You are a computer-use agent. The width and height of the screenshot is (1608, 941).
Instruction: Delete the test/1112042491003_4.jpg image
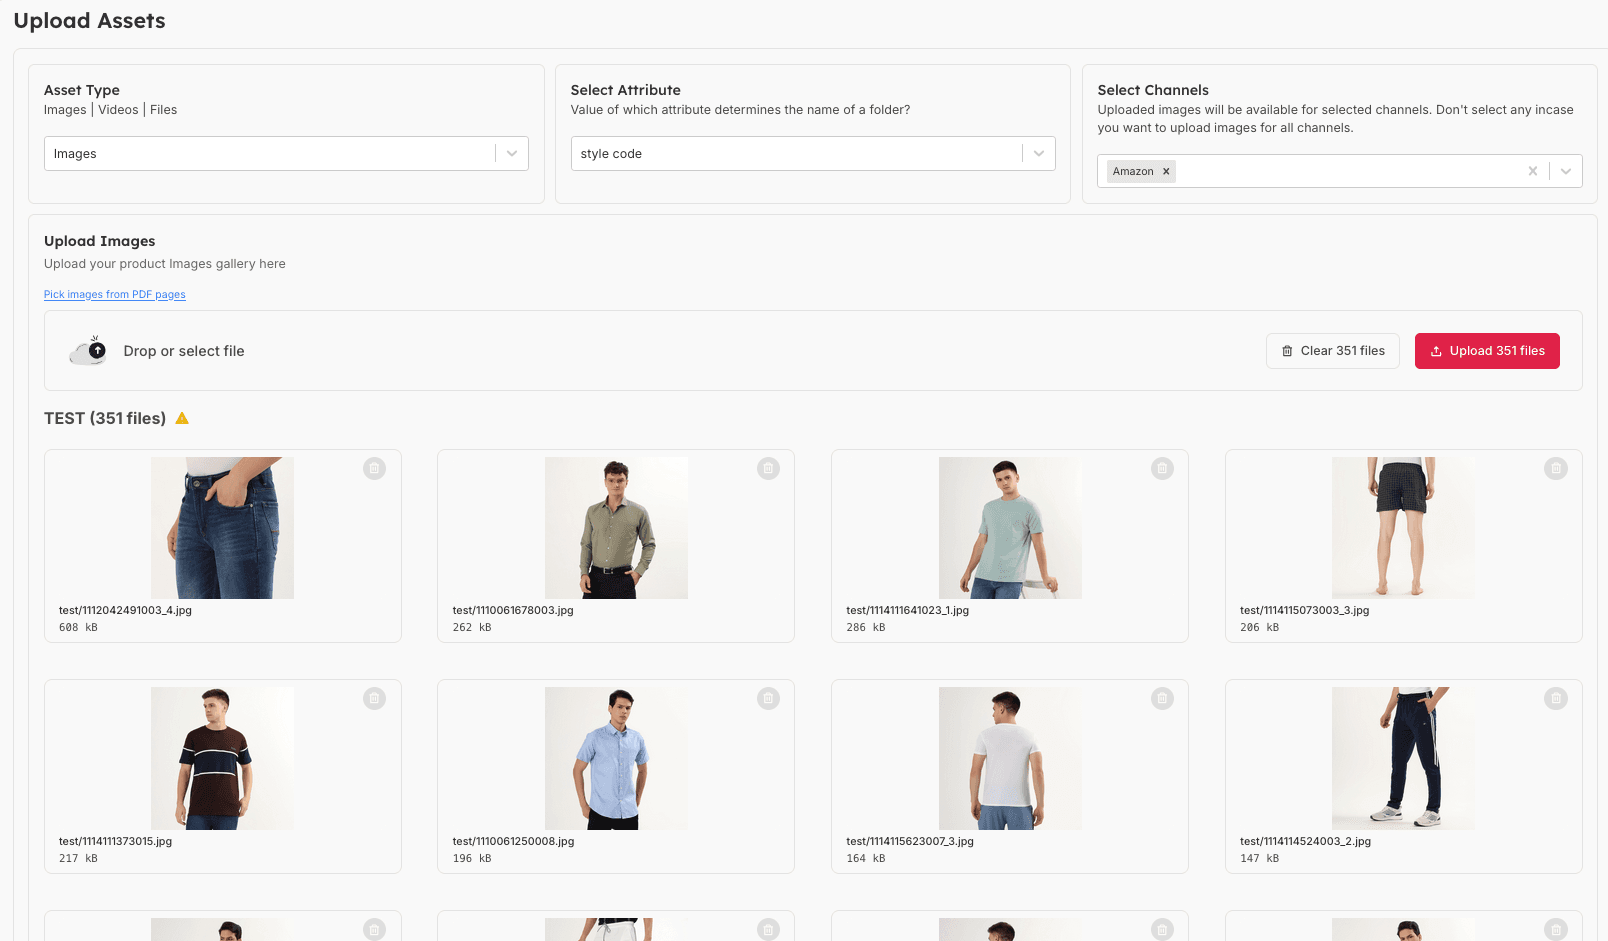[x=374, y=468]
